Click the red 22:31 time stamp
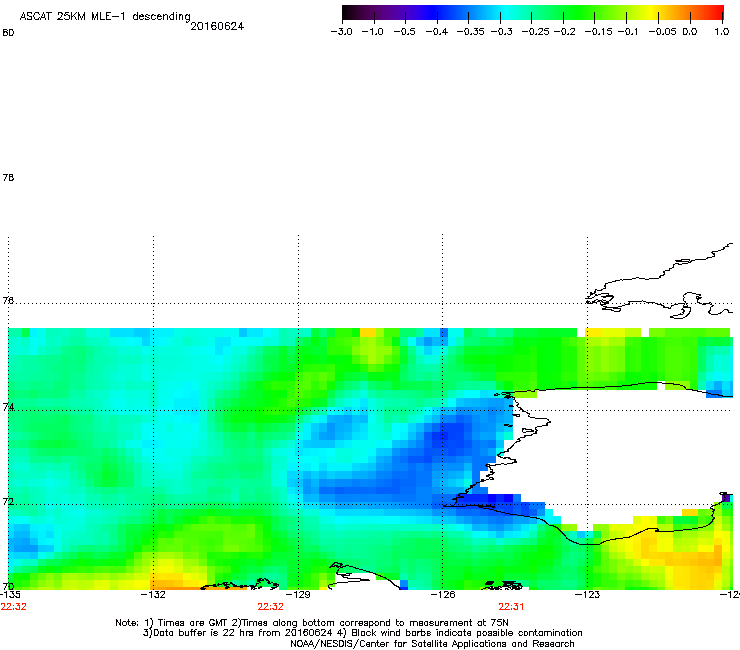This screenshot has width=740, height=650. [511, 607]
